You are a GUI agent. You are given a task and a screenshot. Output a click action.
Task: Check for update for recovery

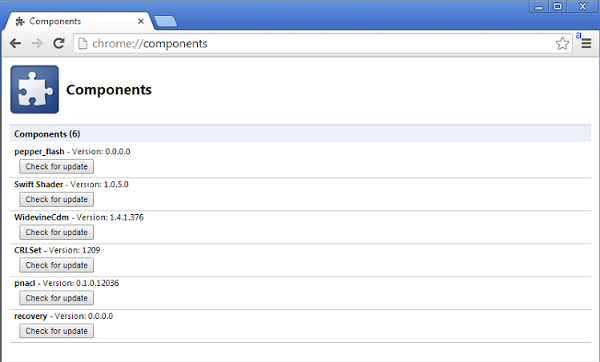coord(57,331)
